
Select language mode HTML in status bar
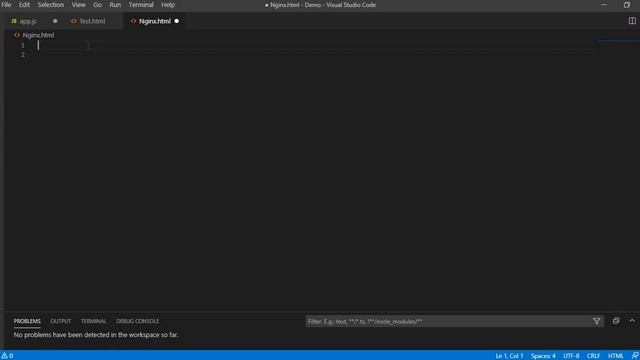tap(616, 356)
